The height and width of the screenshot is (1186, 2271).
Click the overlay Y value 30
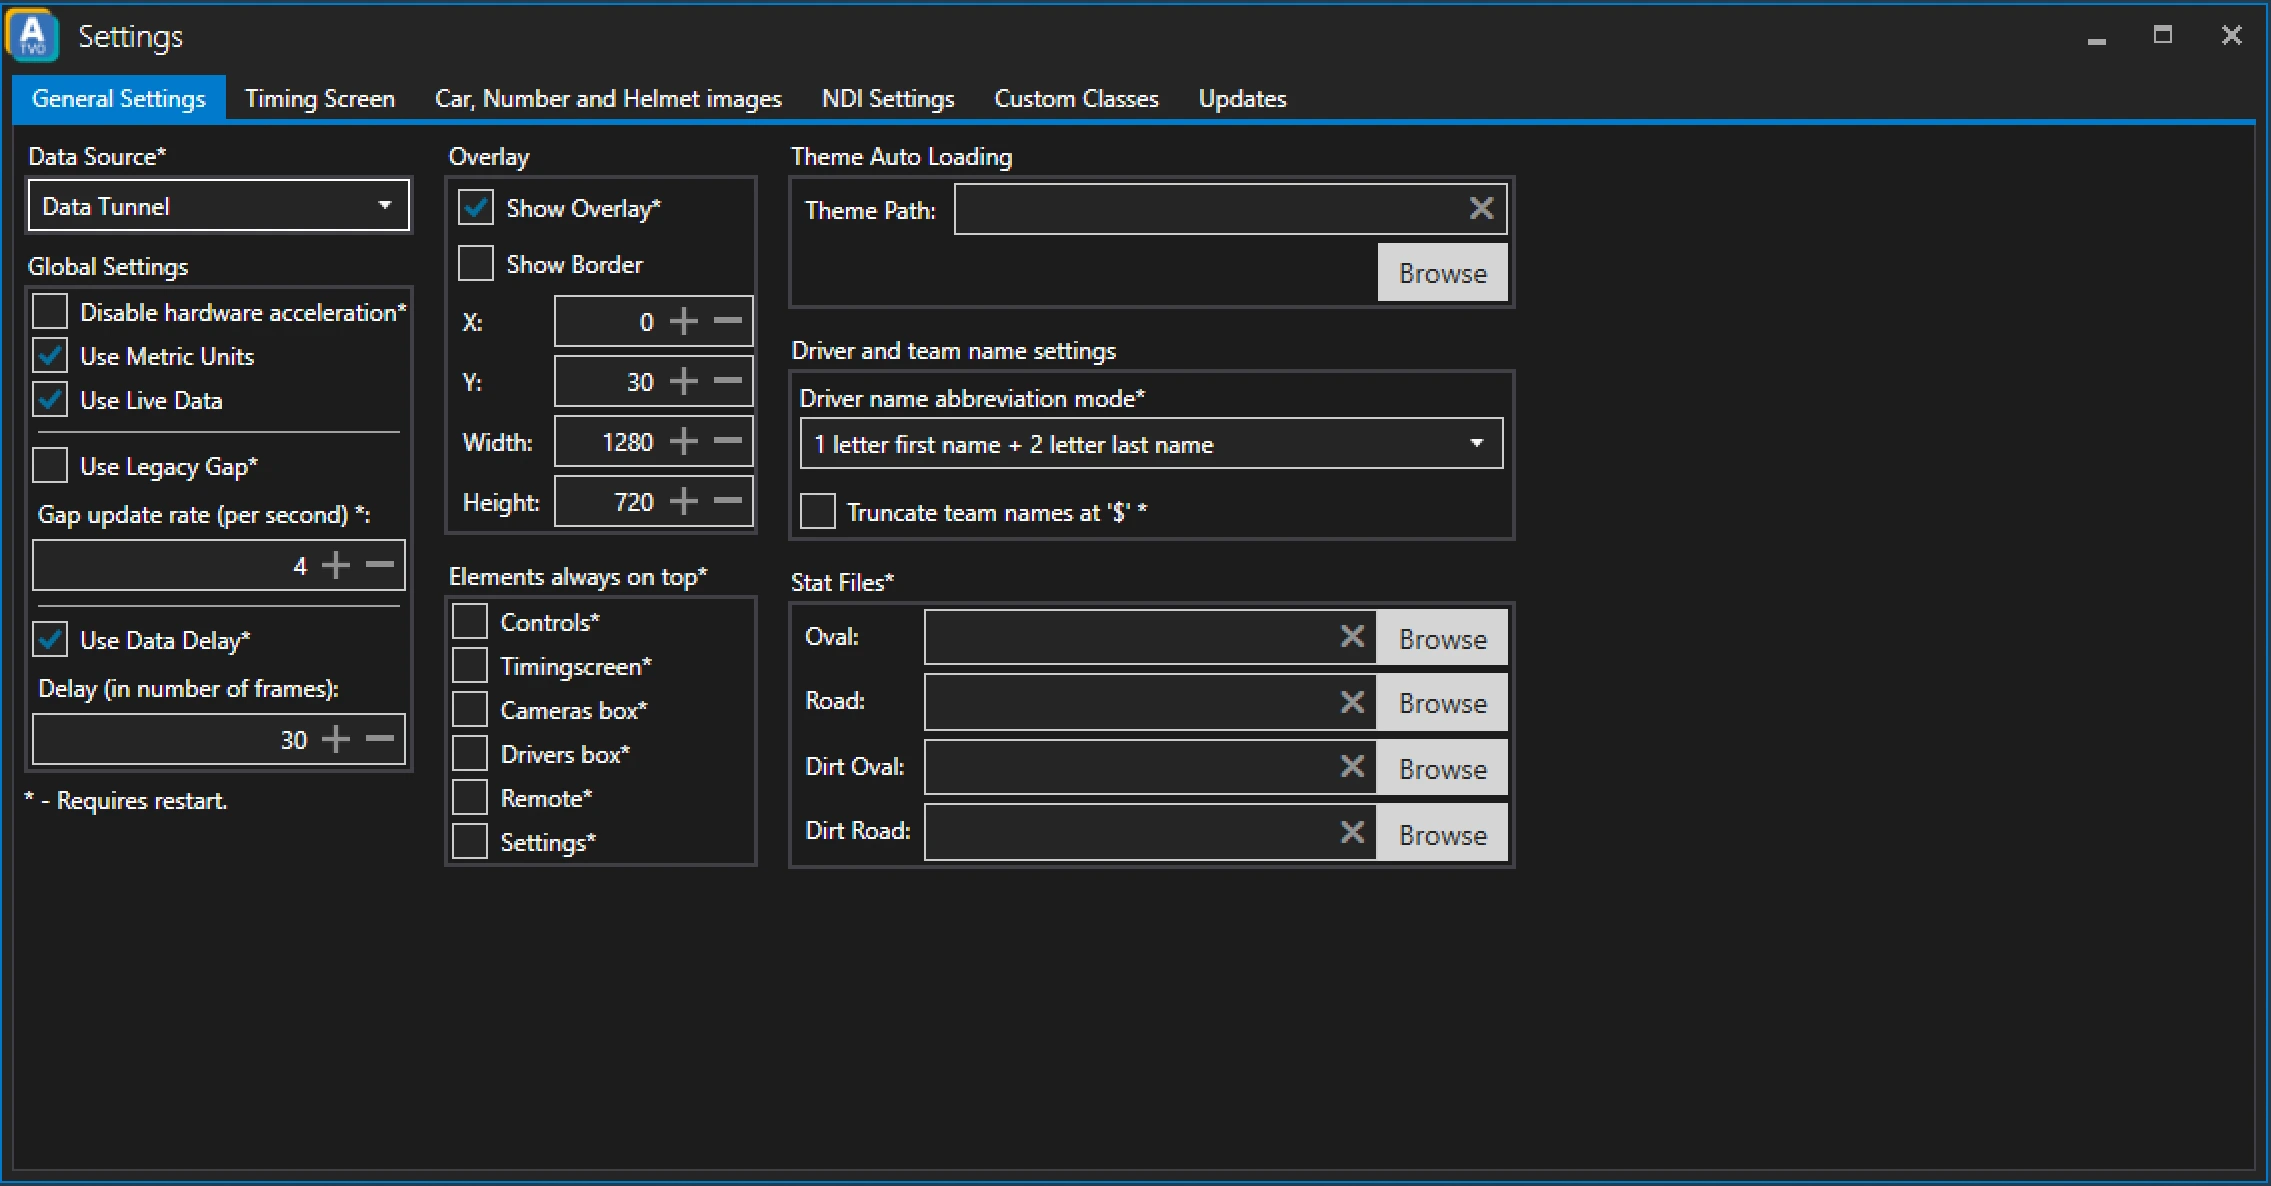pyautogui.click(x=640, y=382)
